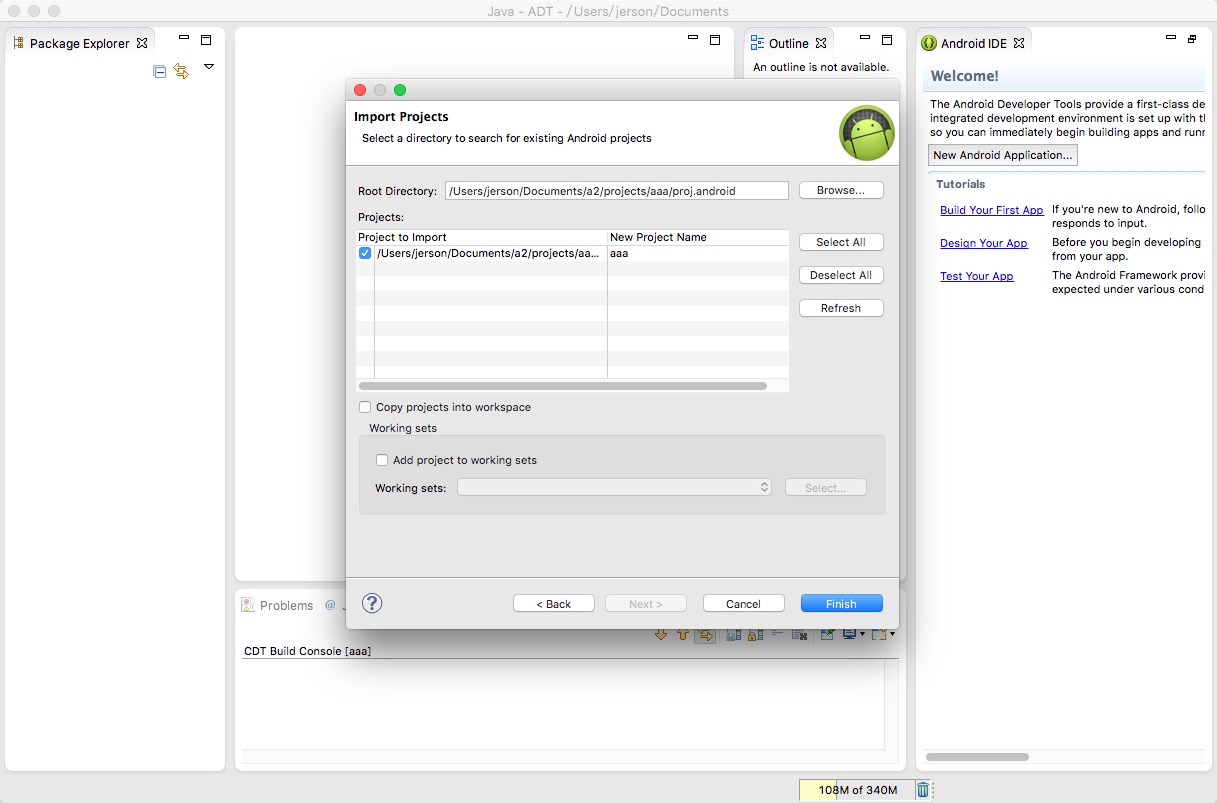Minimize the editor area

[693, 39]
